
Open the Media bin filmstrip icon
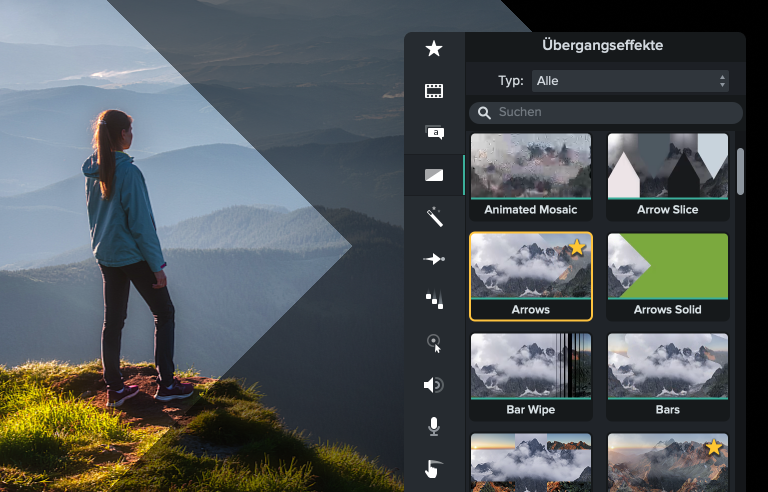[x=434, y=91]
